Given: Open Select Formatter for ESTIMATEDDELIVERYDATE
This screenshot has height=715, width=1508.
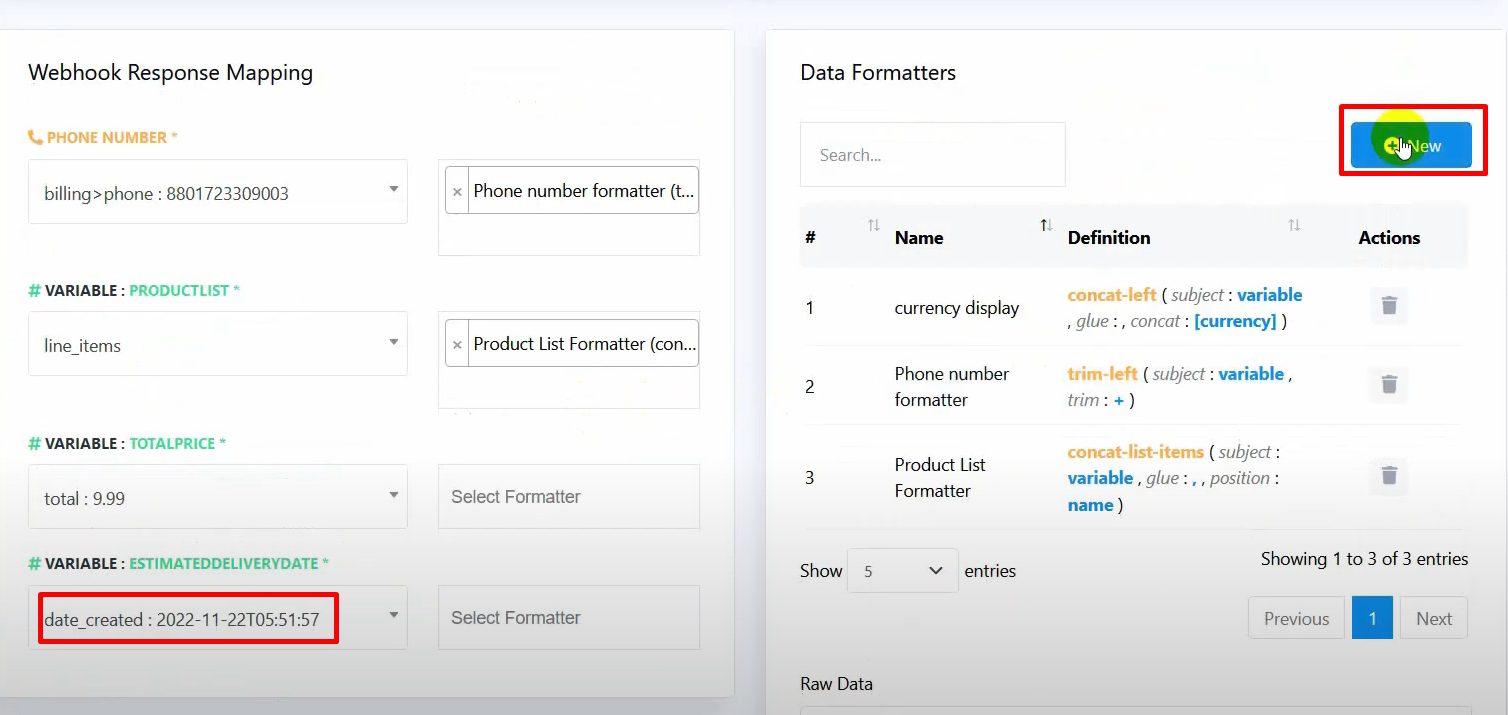Looking at the screenshot, I should [568, 618].
